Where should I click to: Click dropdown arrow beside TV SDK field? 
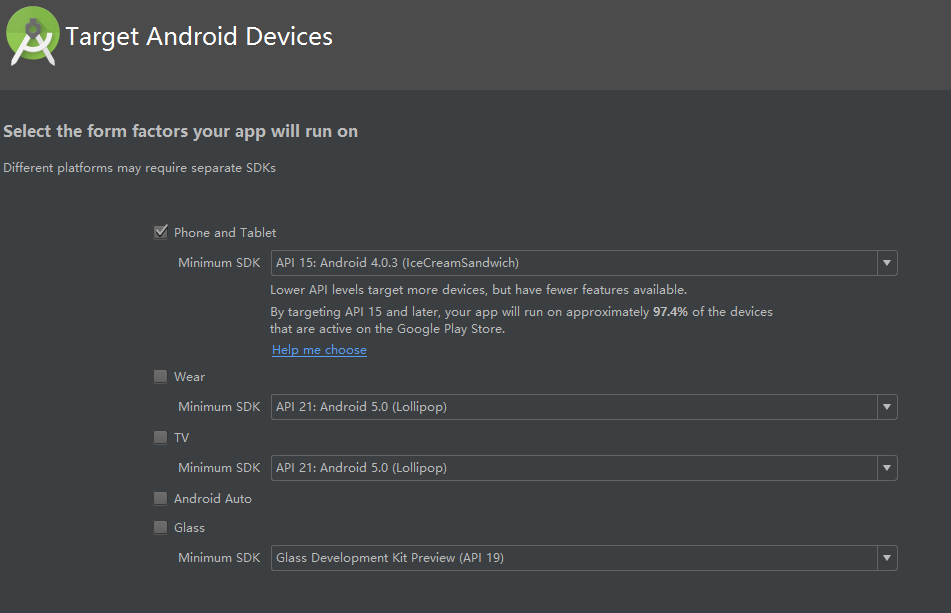pyautogui.click(x=886, y=467)
